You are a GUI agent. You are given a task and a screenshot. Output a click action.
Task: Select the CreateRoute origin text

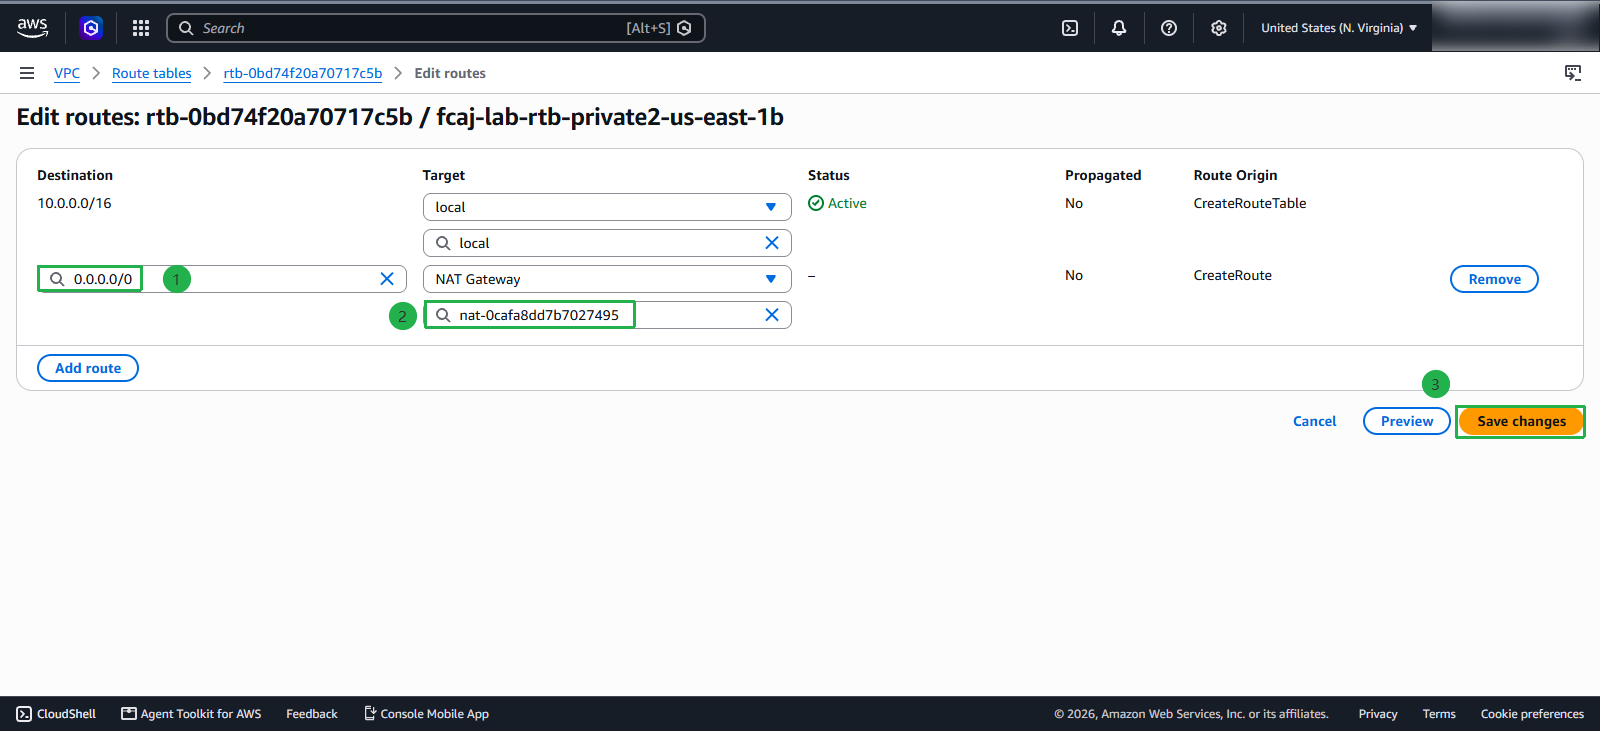(x=1233, y=275)
